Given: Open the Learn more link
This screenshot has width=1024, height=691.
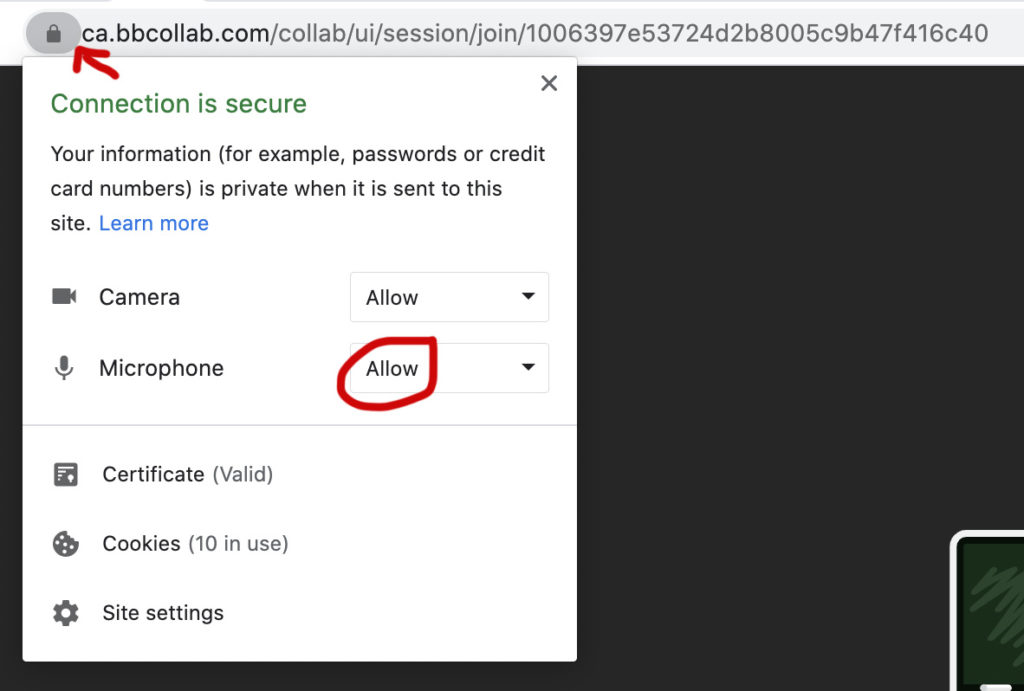Looking at the screenshot, I should point(153,223).
